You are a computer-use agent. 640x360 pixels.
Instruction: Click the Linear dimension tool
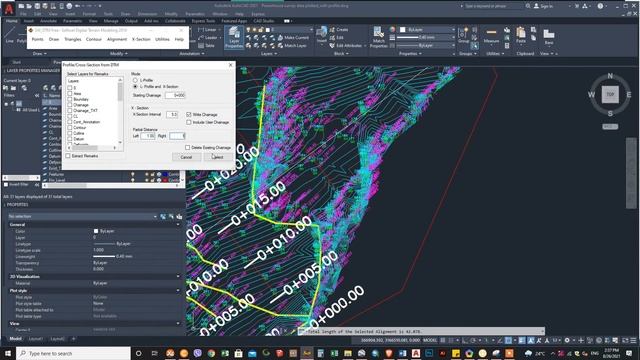(207, 30)
